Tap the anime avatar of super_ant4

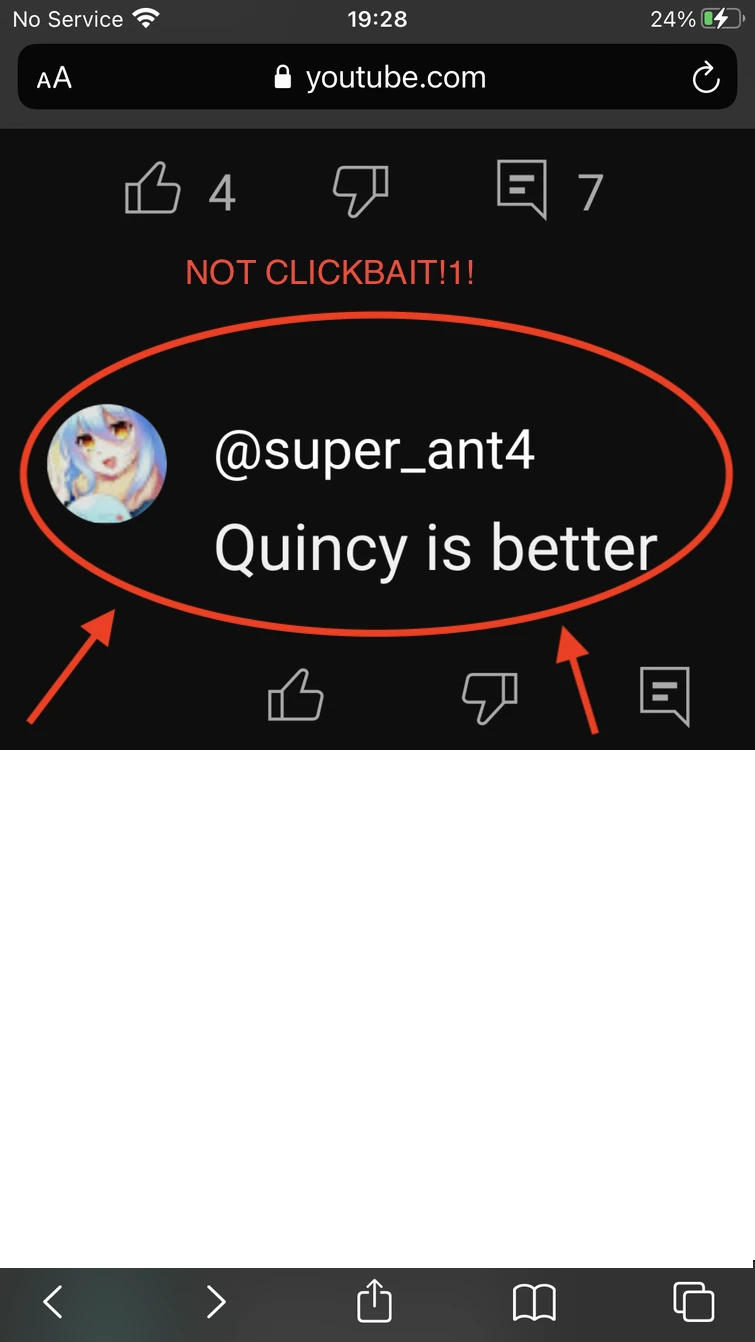point(107,463)
